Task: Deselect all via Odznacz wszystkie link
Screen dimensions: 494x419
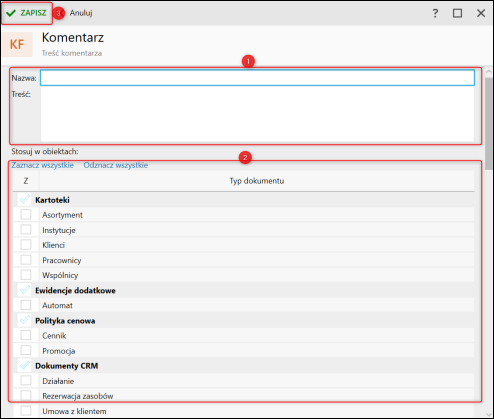Action: coord(116,165)
